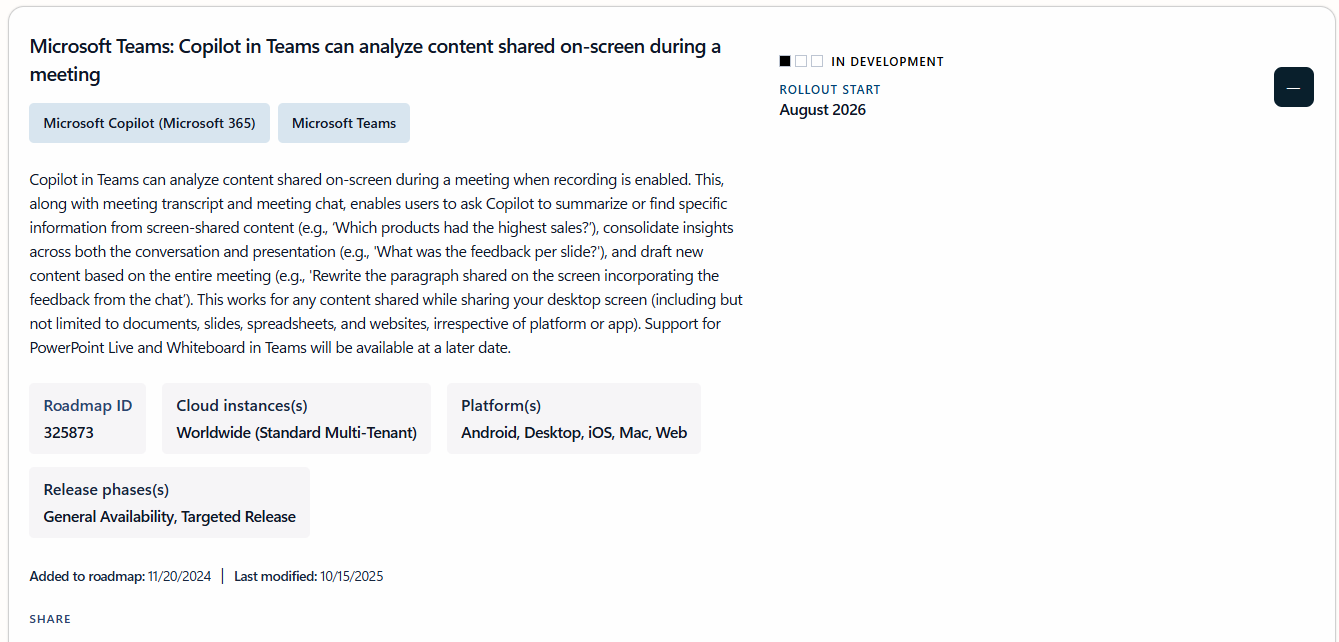Click the SHARE section label
The width and height of the screenshot is (1339, 642).
pos(50,619)
